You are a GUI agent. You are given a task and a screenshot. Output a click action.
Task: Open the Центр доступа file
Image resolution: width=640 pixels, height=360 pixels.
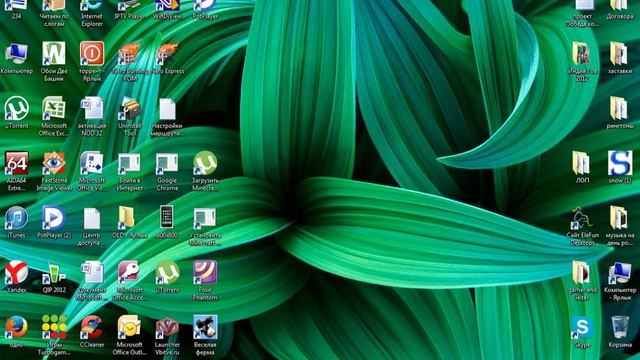coord(92,227)
